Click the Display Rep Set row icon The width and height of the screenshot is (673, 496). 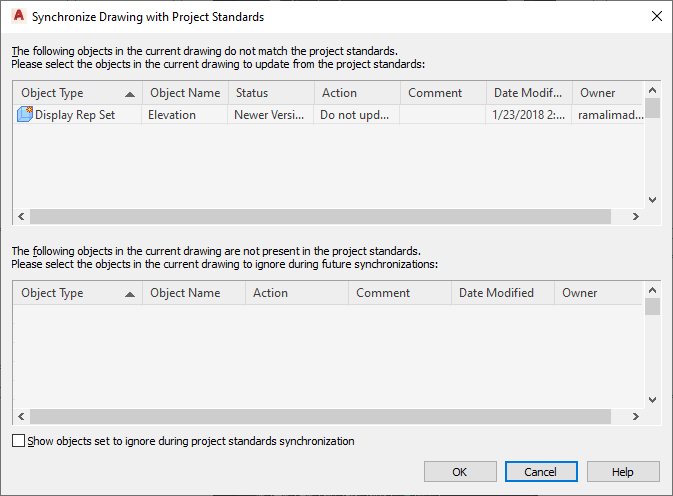tap(25, 115)
